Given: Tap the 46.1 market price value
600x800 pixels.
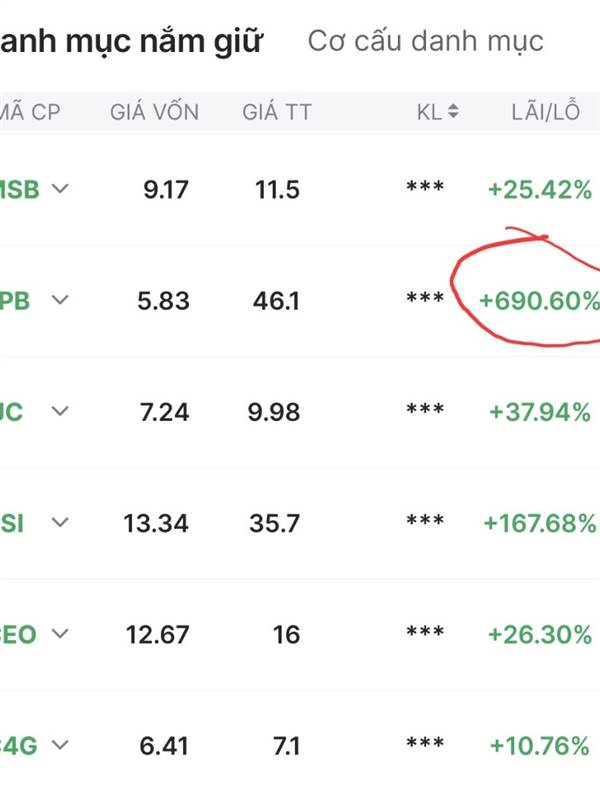Looking at the screenshot, I should pyautogui.click(x=277, y=300).
